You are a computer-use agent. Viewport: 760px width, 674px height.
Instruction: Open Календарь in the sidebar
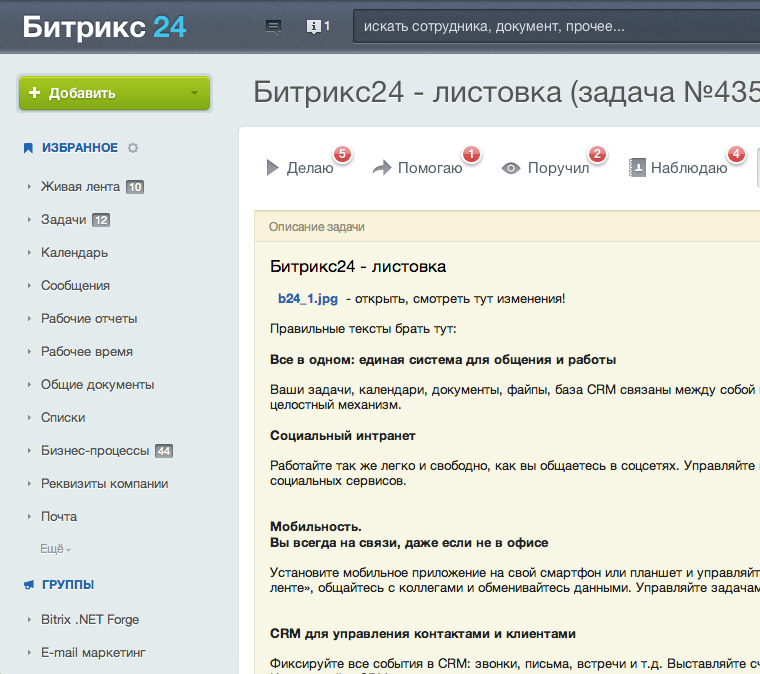74,252
